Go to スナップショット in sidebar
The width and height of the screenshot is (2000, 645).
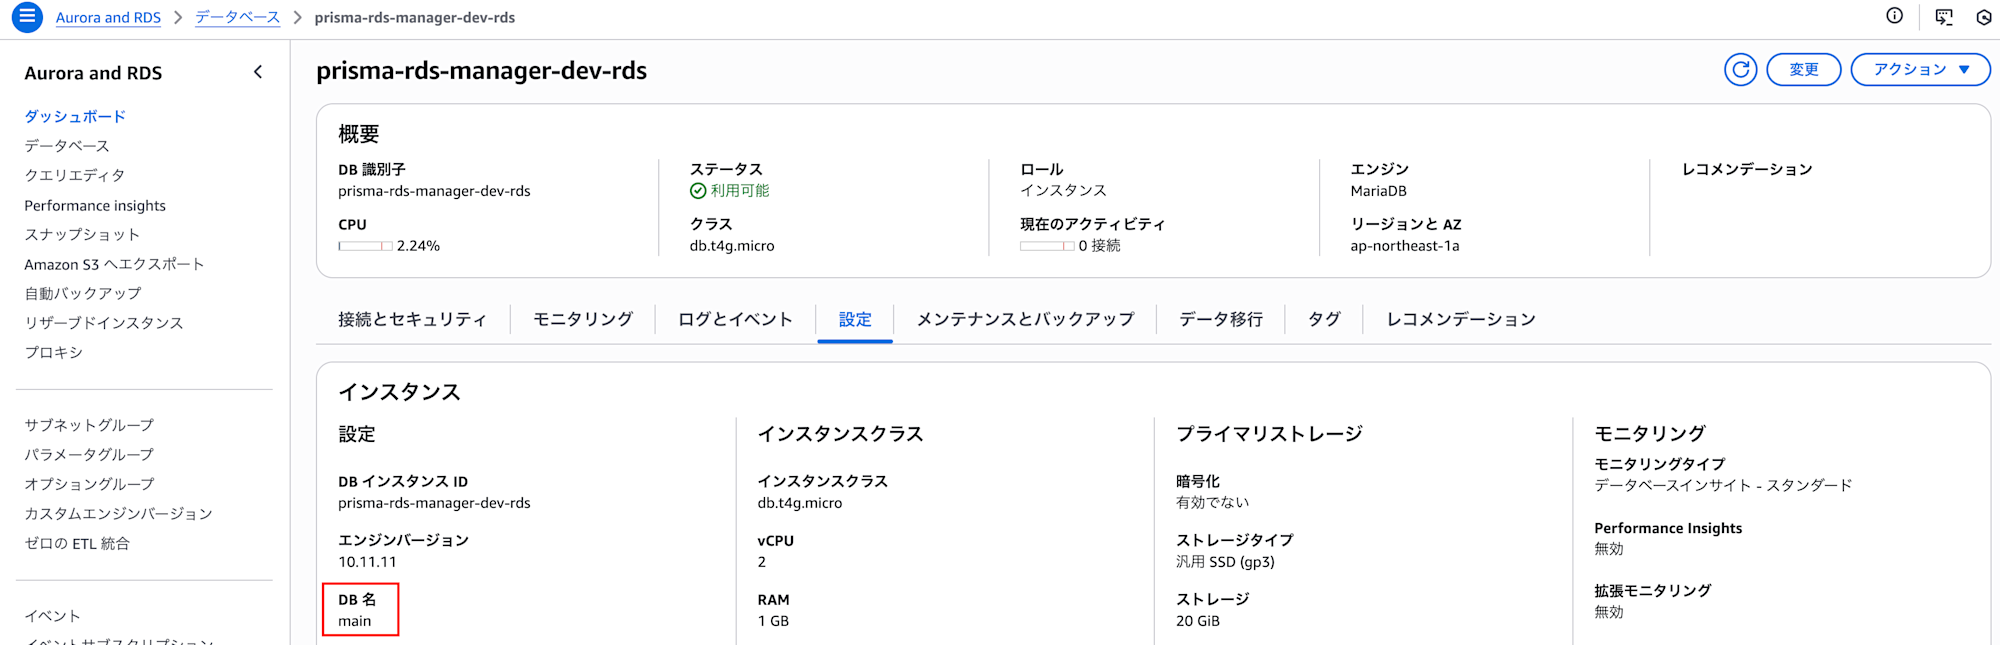point(82,235)
